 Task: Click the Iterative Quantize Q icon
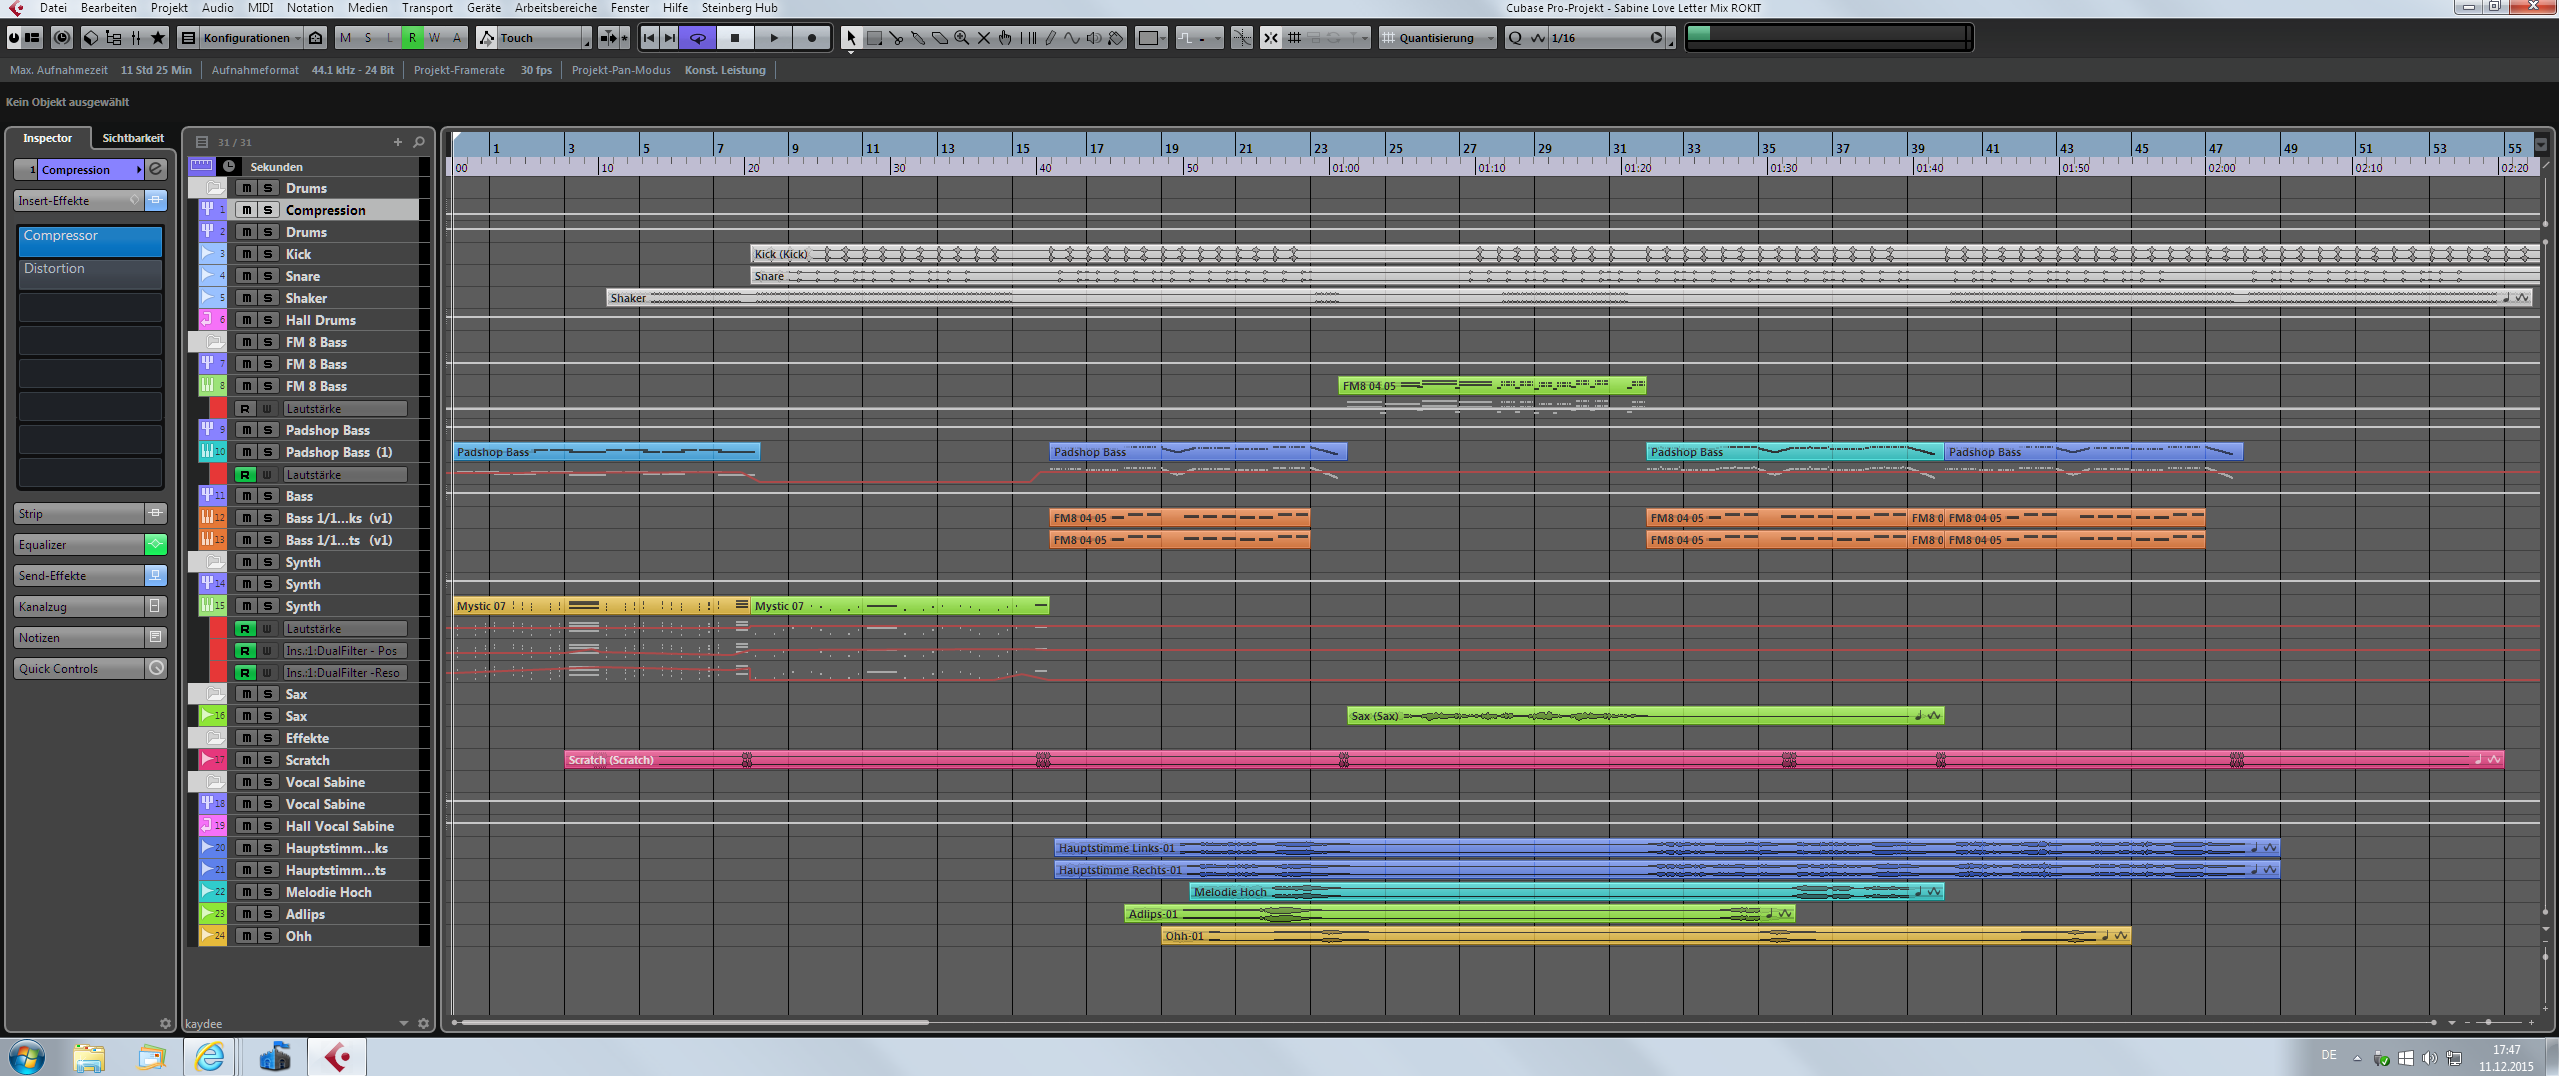pos(1515,38)
